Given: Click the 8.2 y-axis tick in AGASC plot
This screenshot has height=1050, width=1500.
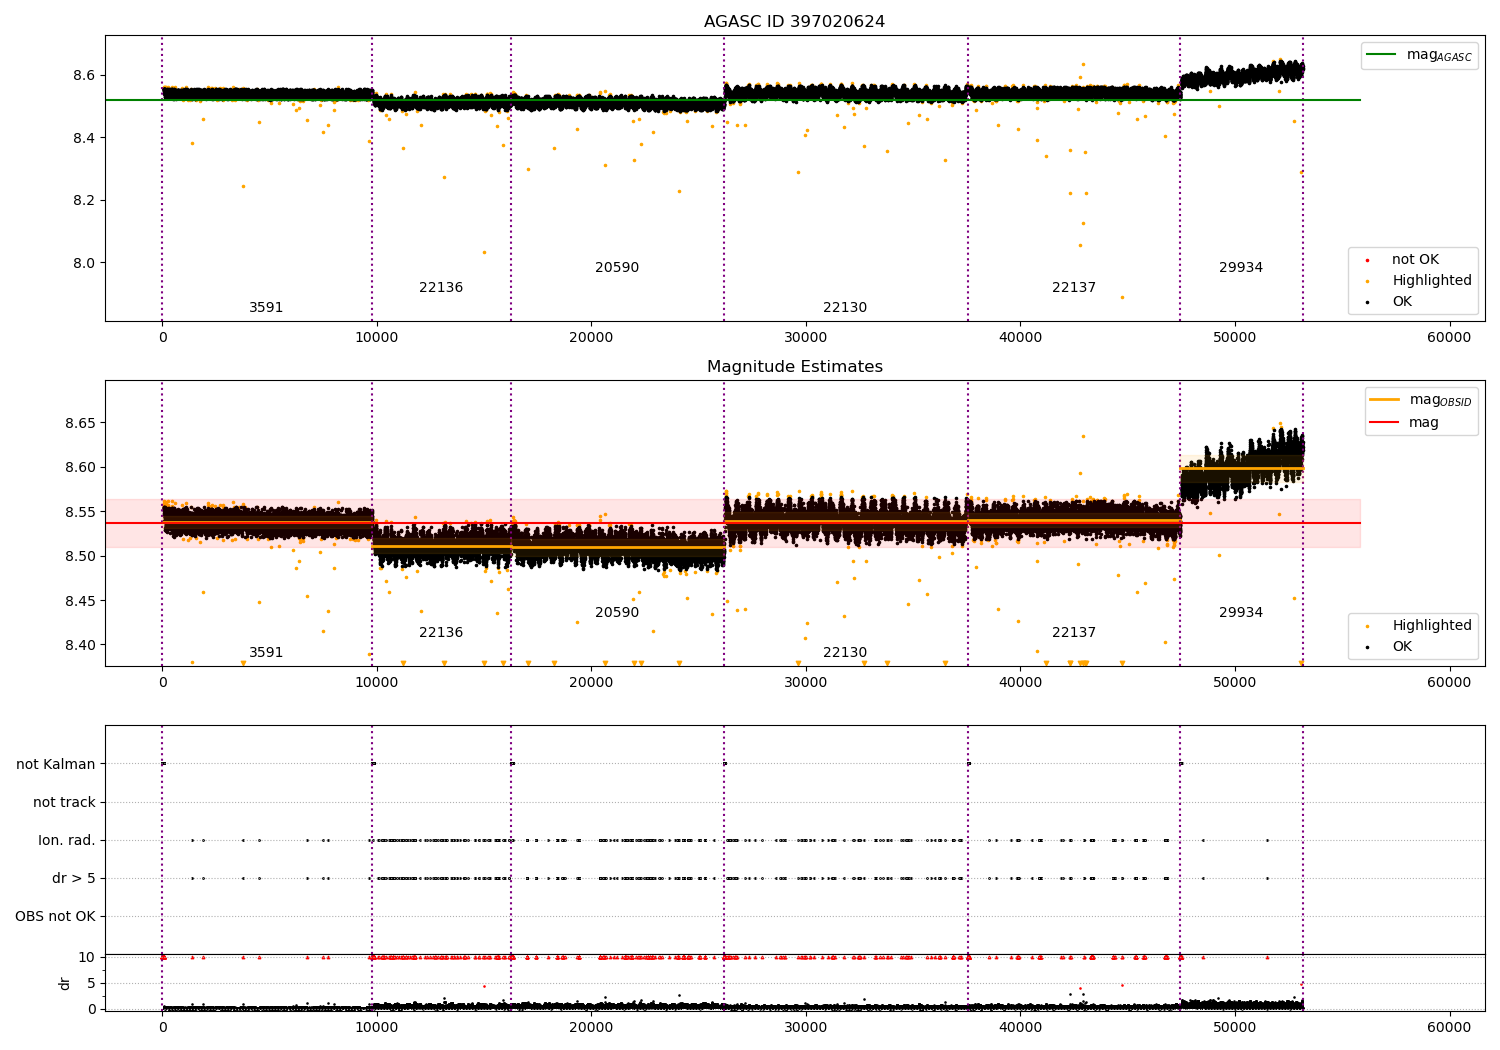Looking at the screenshot, I should pyautogui.click(x=83, y=201).
